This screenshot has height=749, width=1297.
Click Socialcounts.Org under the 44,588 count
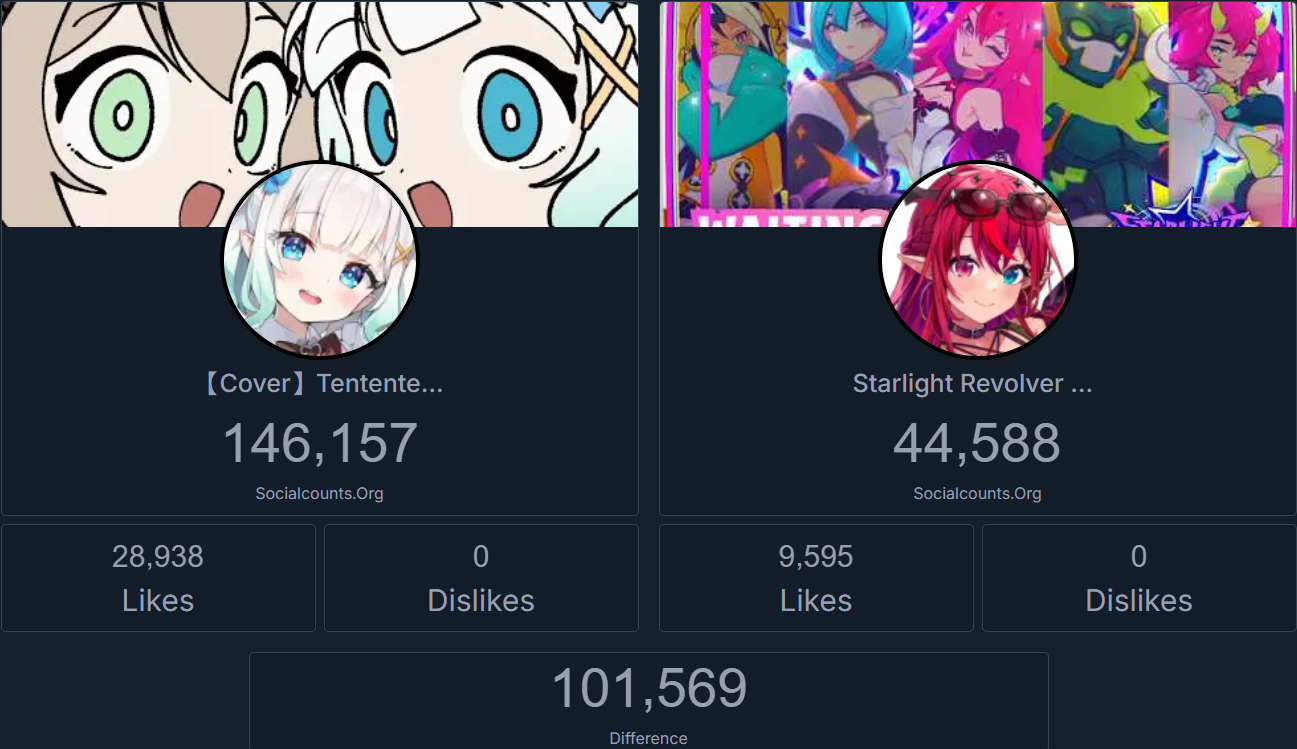[978, 493]
